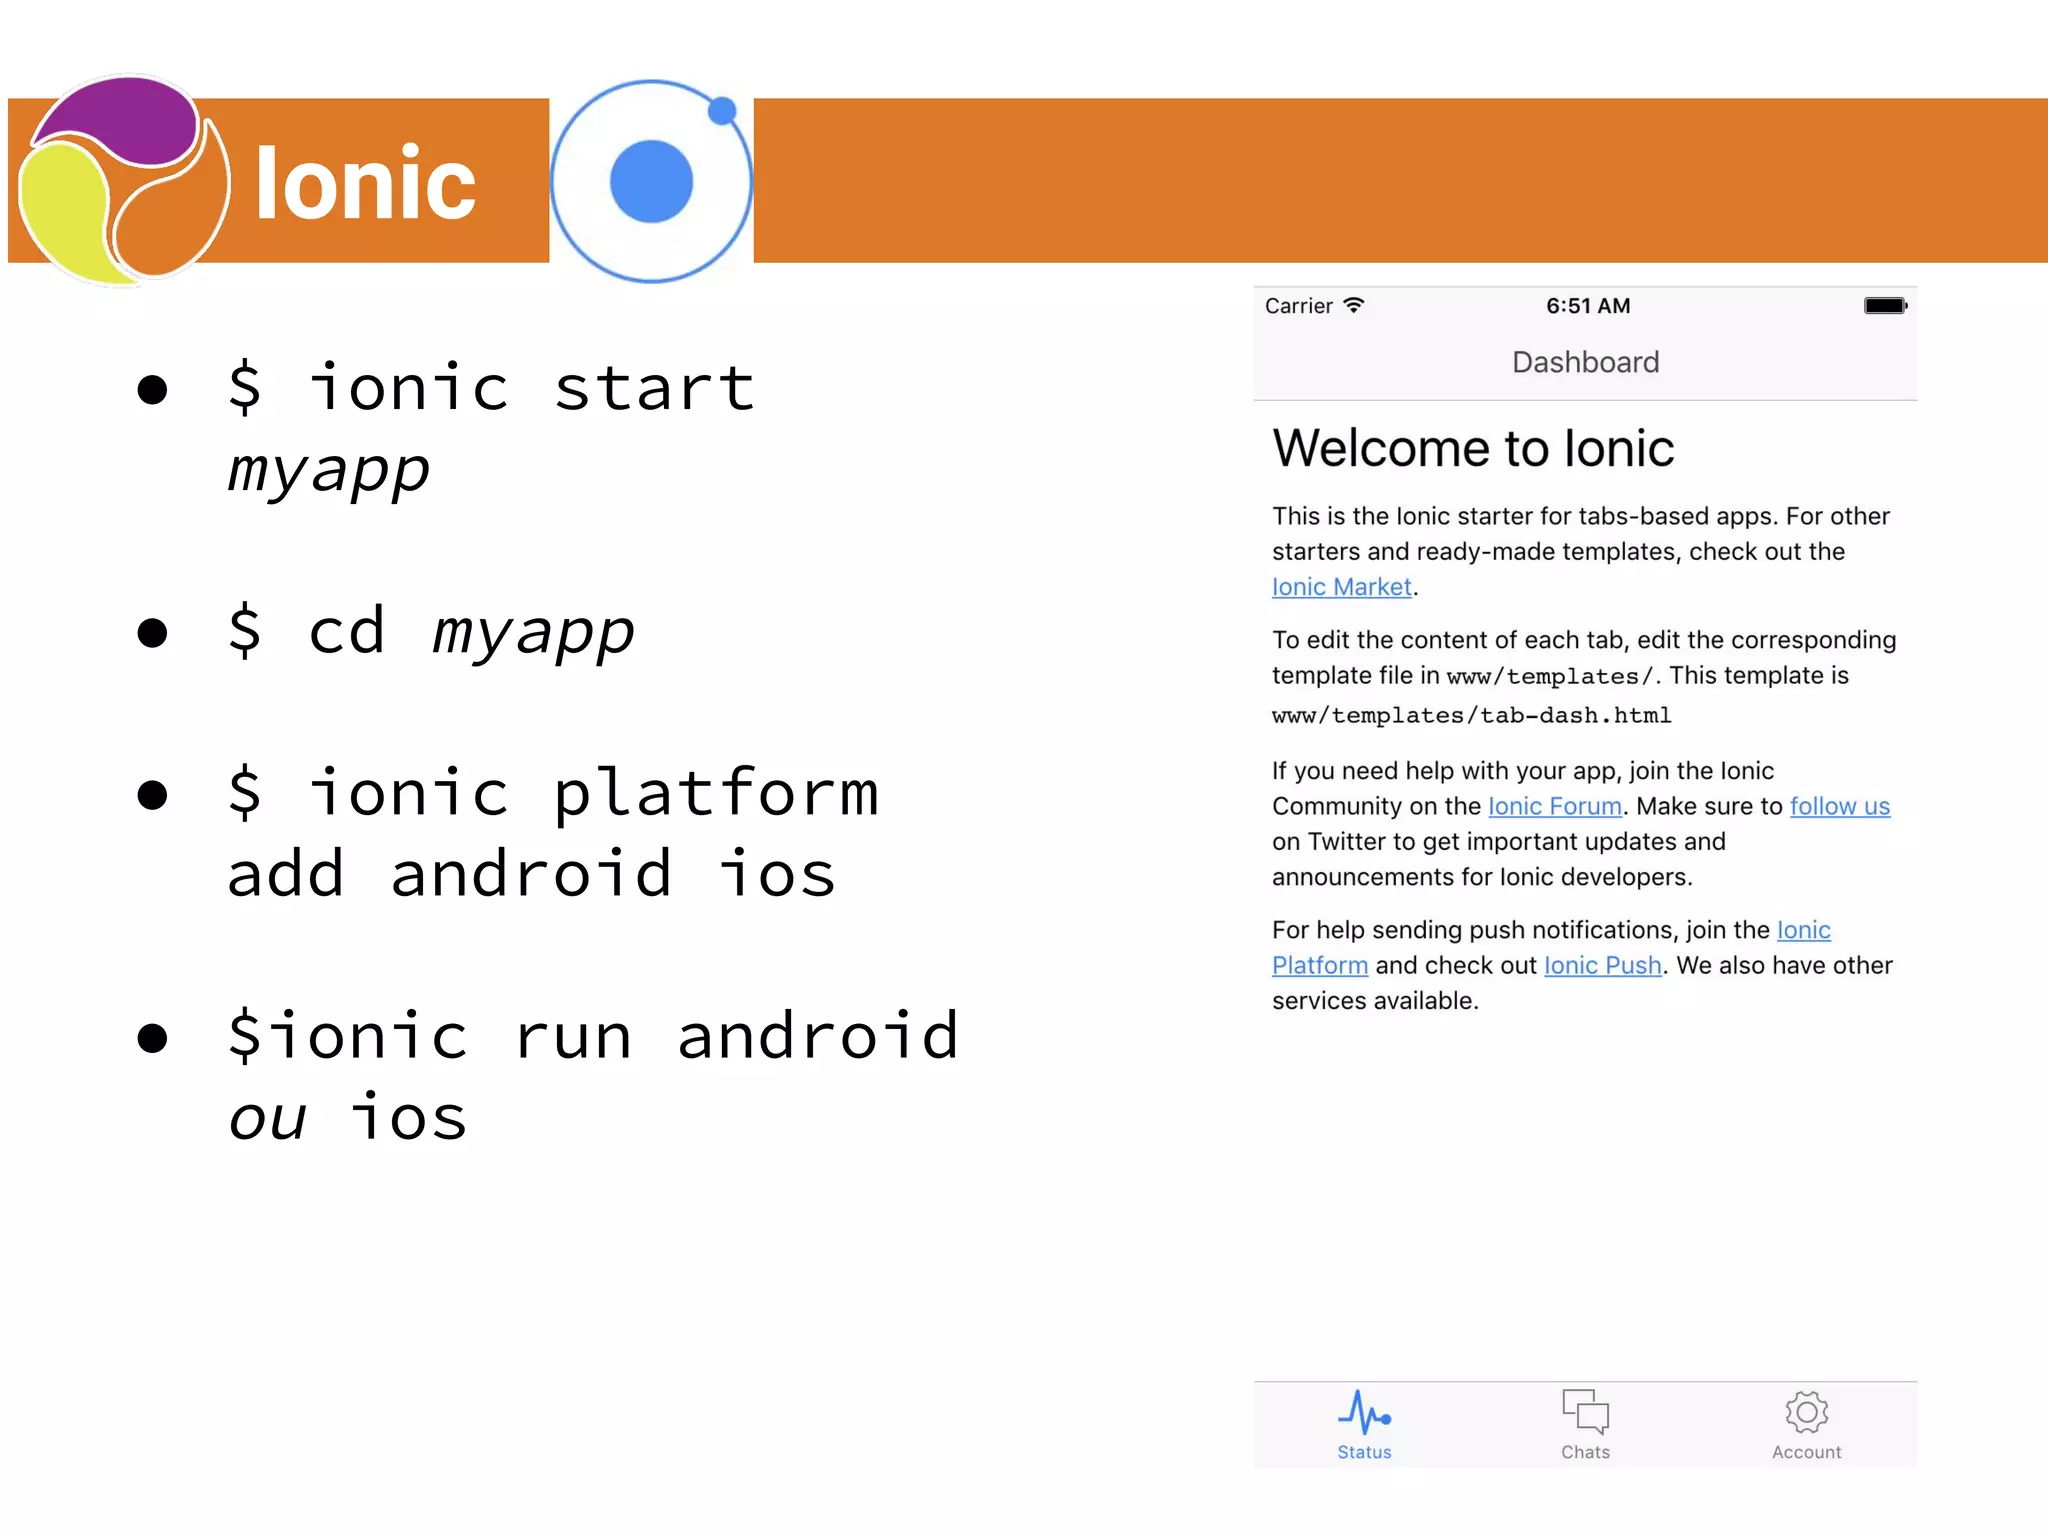The image size is (2048, 1536).
Task: Follow the Ionic Market link
Action: coord(1341,587)
